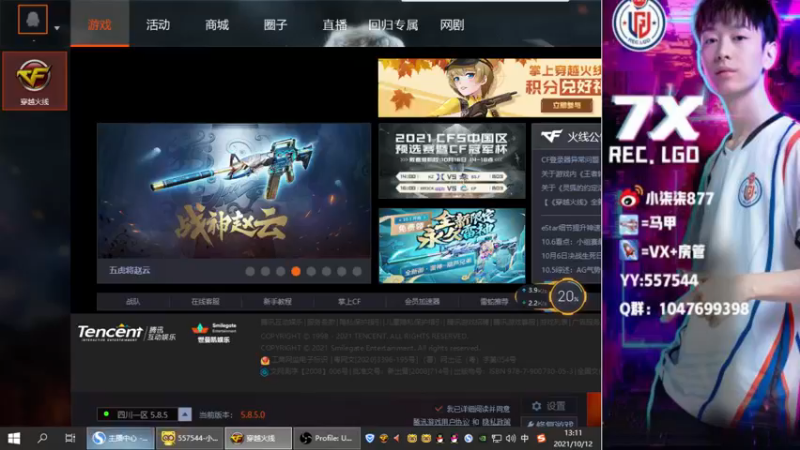The height and width of the screenshot is (450, 800).
Task: Click the taskbar search magnifier icon
Action: click(42, 438)
